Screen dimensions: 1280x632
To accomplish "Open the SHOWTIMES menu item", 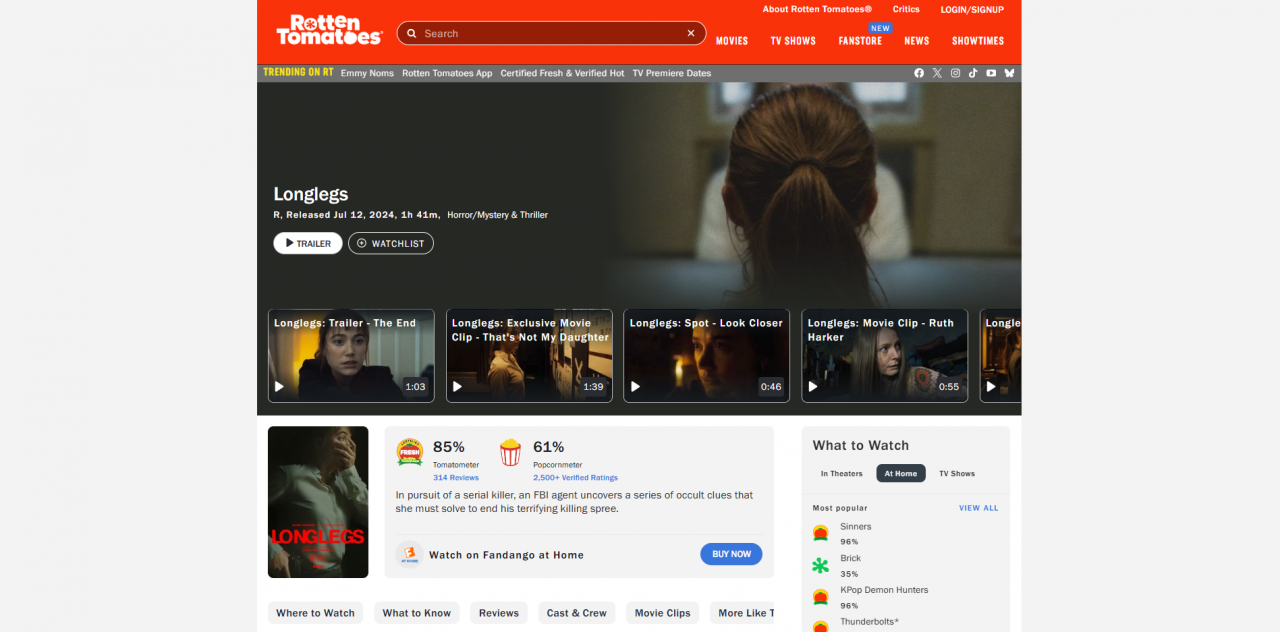I will (x=978, y=41).
